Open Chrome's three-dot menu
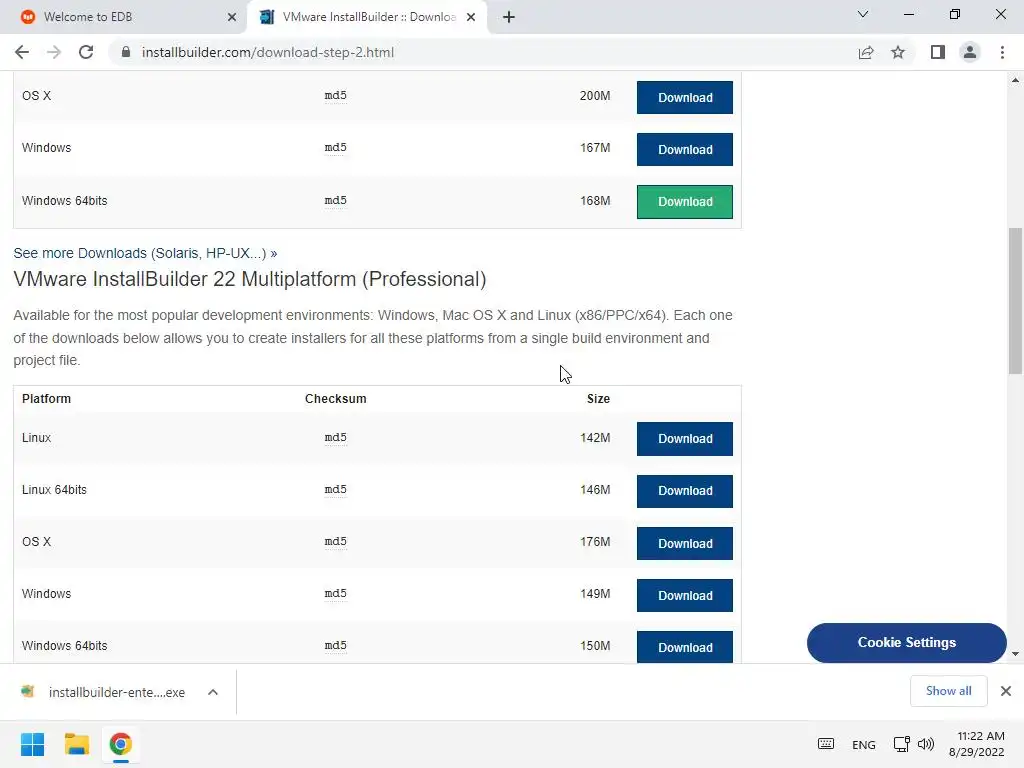 click(1002, 52)
